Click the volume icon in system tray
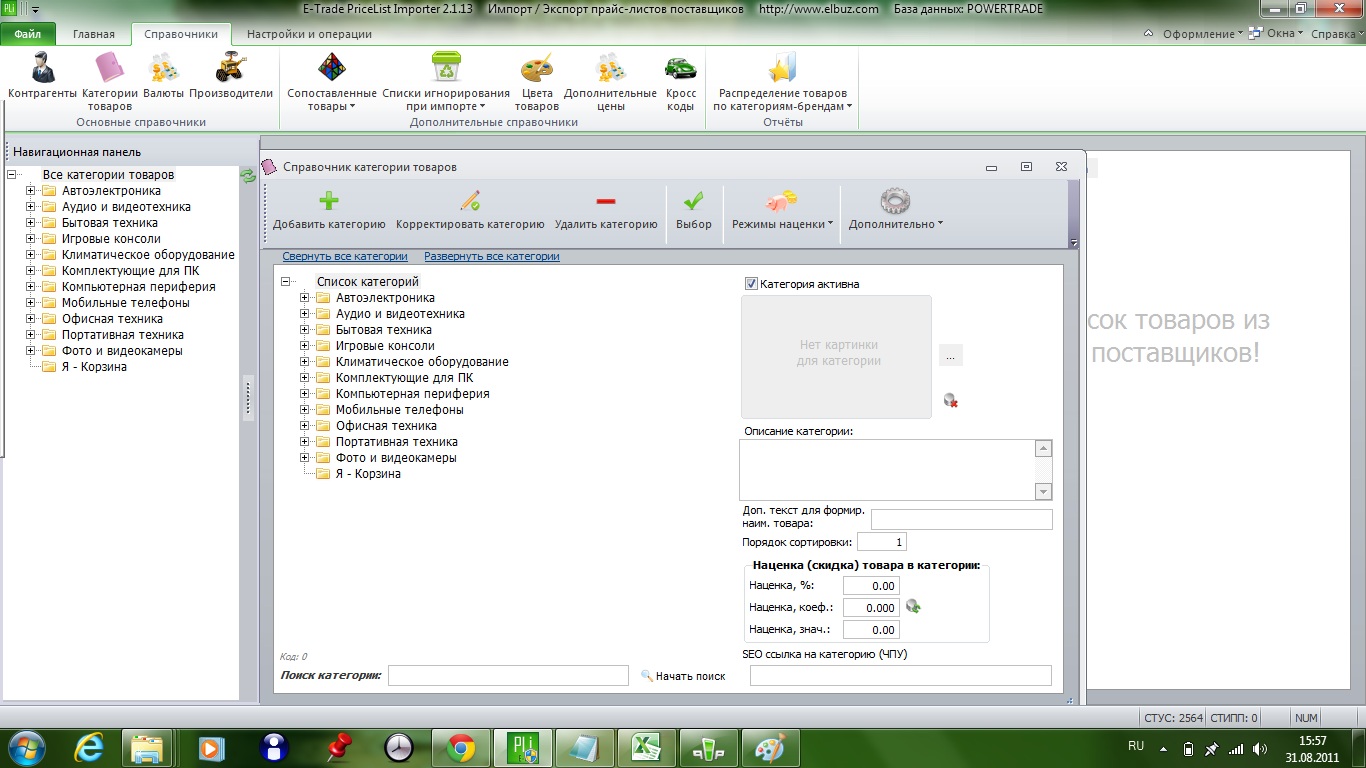The height and width of the screenshot is (768, 1366). click(x=1259, y=748)
